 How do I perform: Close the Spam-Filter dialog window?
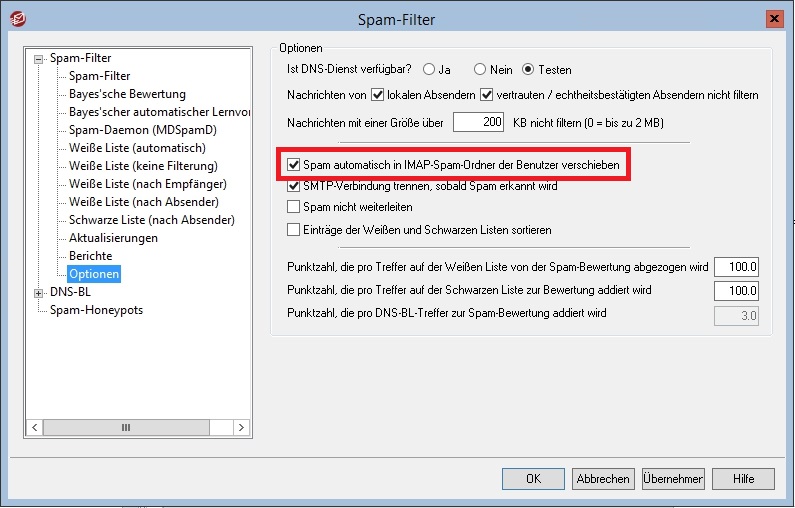pos(774,18)
